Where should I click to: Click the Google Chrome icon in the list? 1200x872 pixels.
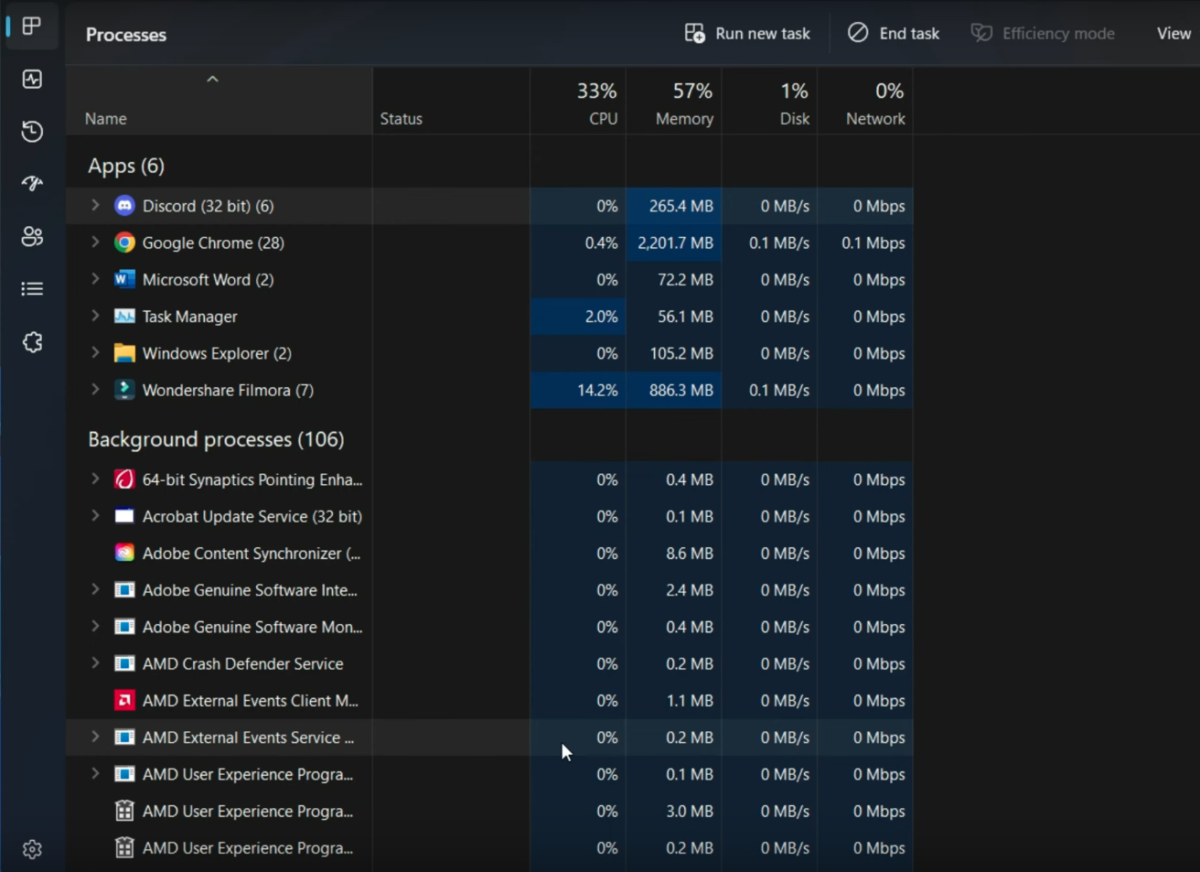point(123,243)
